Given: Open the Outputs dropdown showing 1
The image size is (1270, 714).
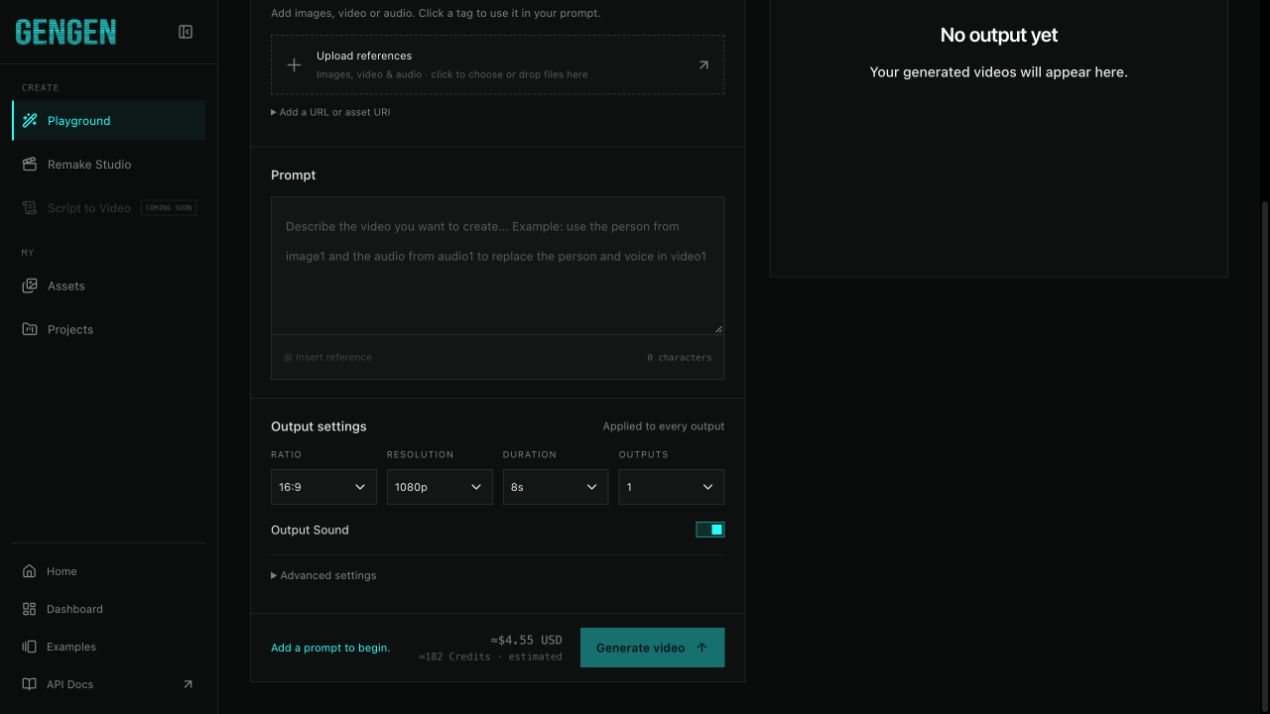Looking at the screenshot, I should click(x=672, y=487).
